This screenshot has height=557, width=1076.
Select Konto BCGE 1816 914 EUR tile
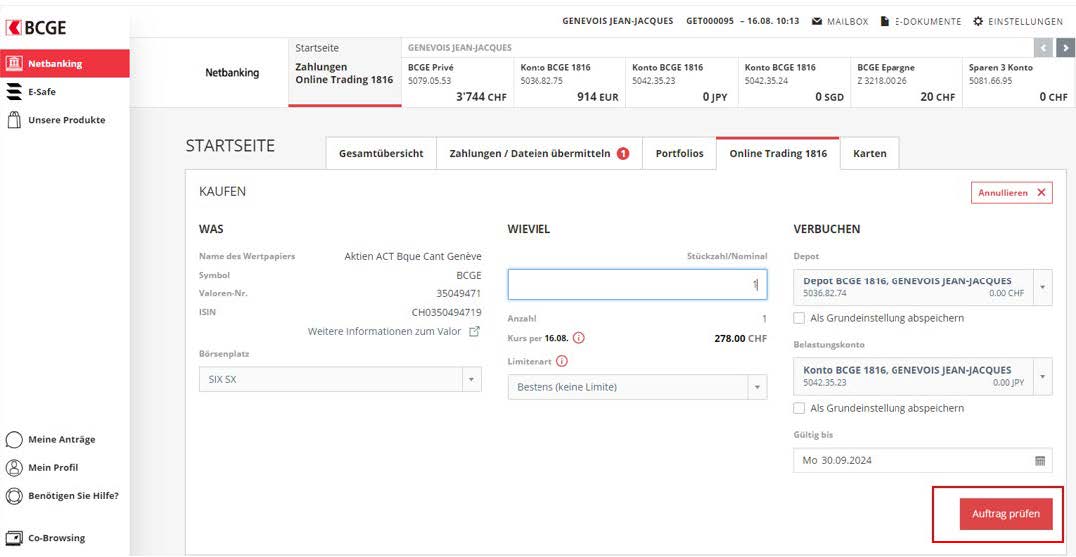coord(570,82)
